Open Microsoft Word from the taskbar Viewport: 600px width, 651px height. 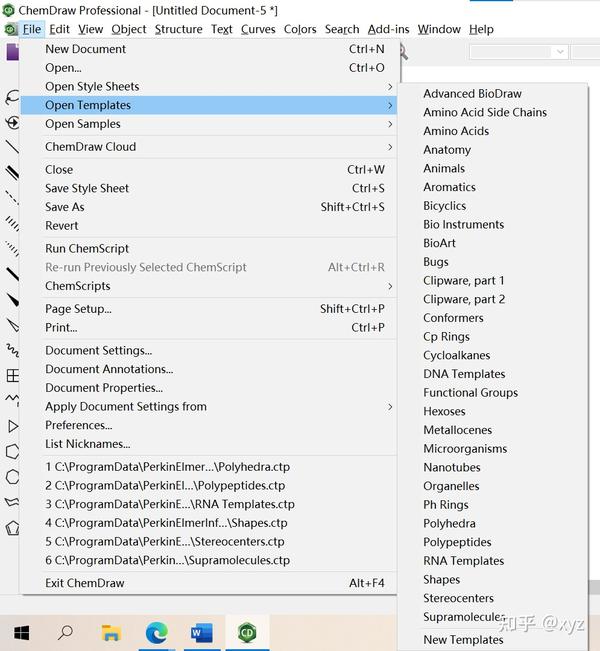coord(201,632)
